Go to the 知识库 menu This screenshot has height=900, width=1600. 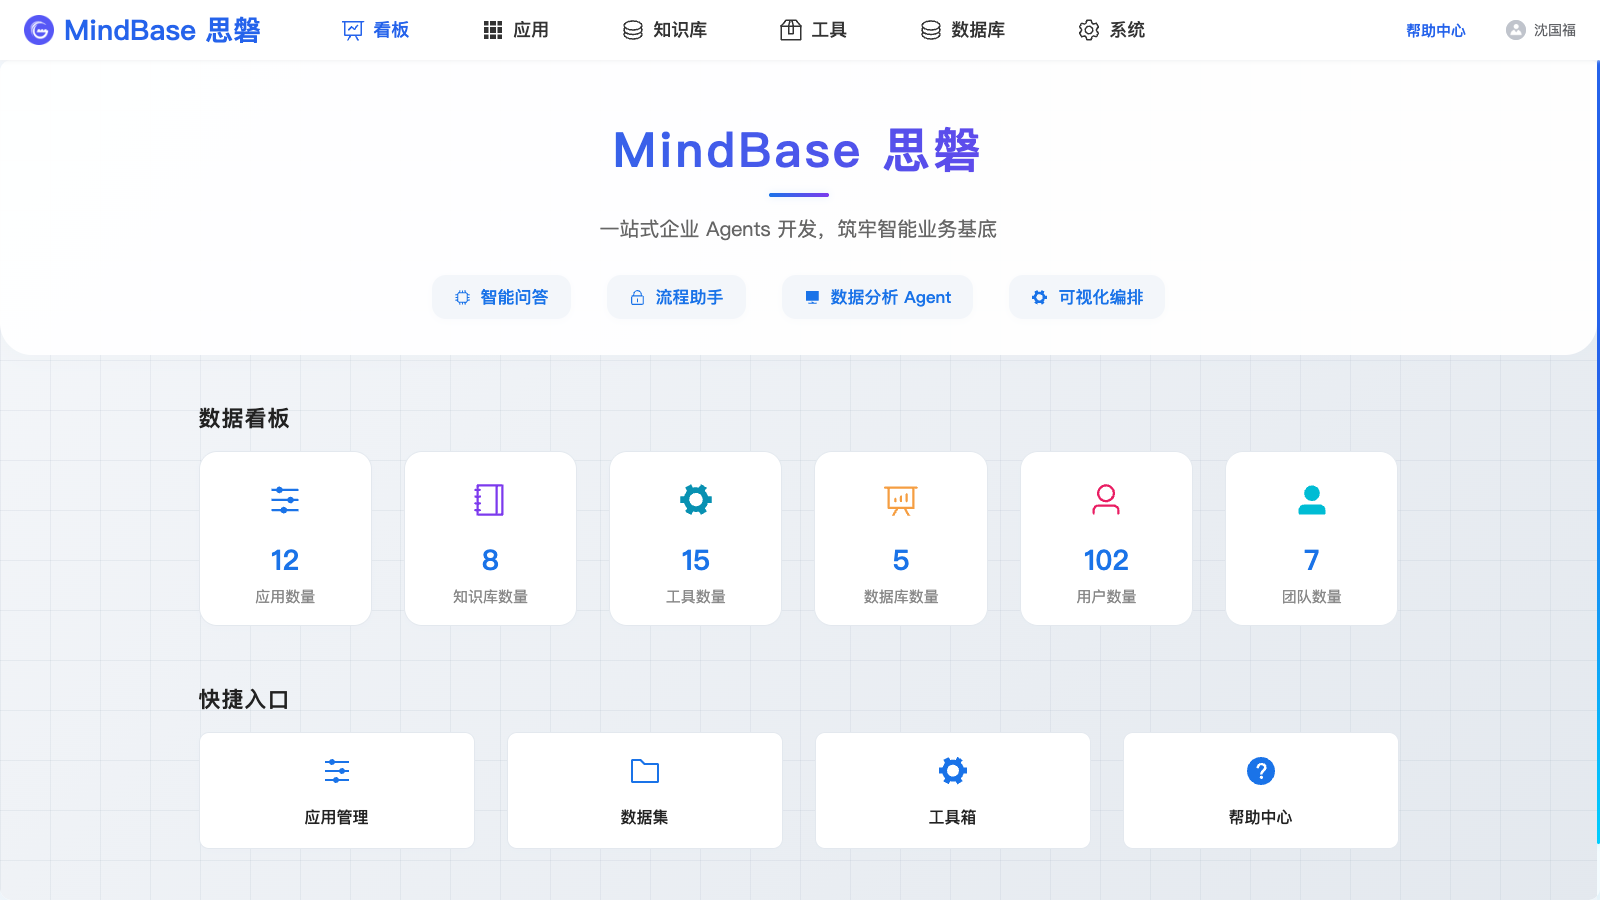(665, 30)
